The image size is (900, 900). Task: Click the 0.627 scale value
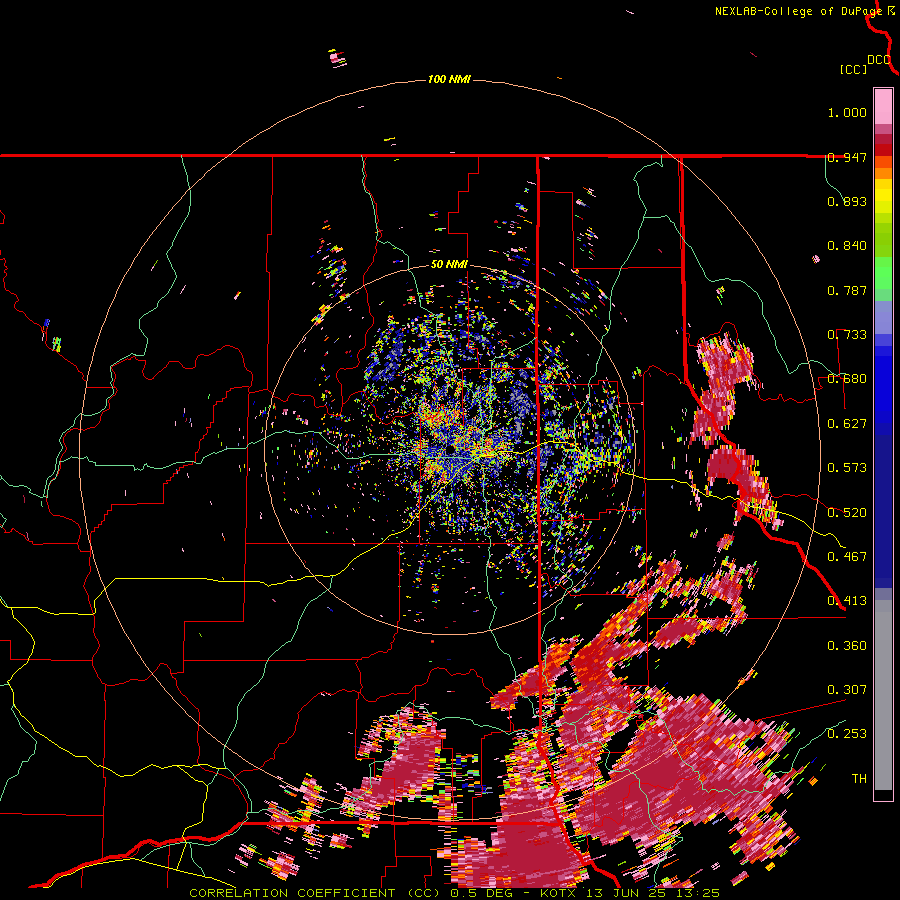click(x=847, y=424)
